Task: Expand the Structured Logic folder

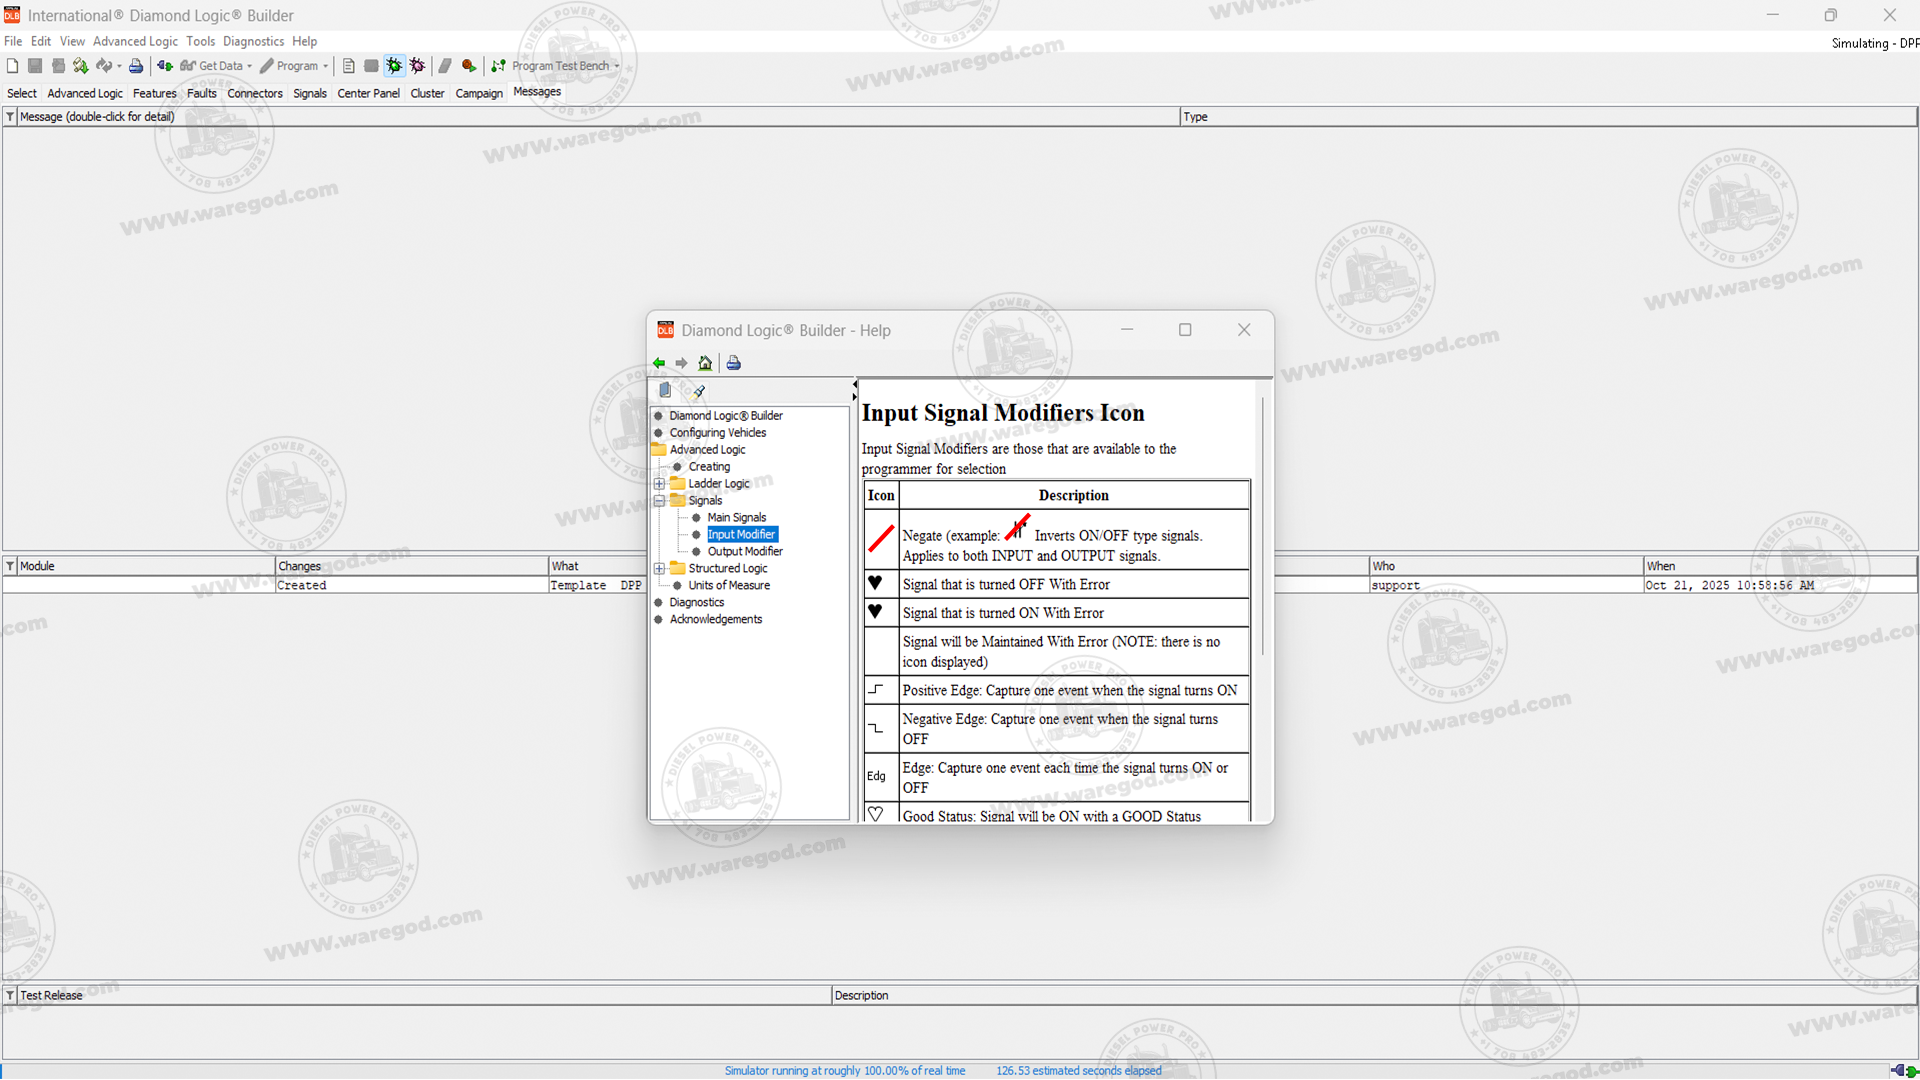Action: [659, 569]
